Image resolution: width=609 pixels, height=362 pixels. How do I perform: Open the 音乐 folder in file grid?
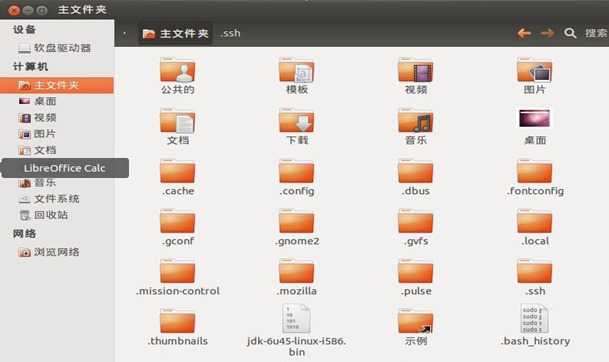click(416, 126)
